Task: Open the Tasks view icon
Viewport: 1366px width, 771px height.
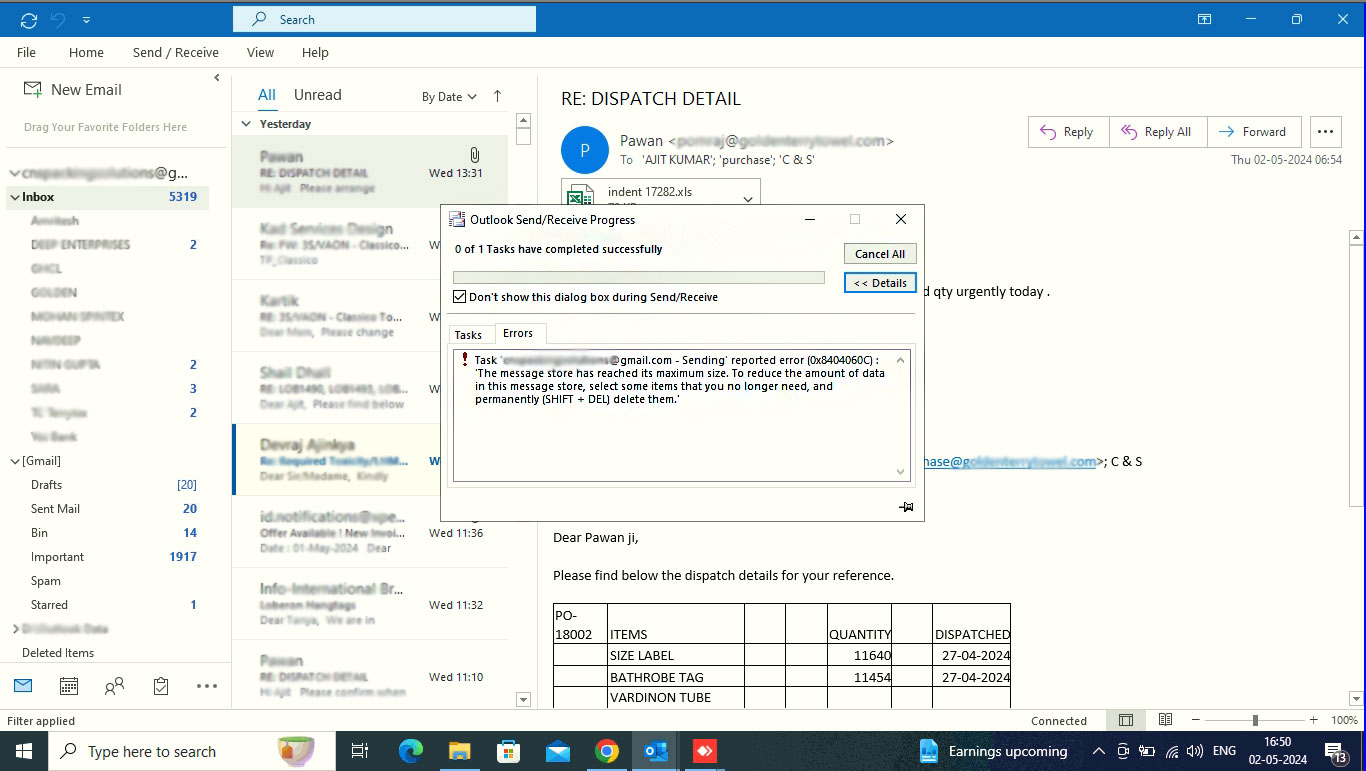Action: [x=159, y=686]
